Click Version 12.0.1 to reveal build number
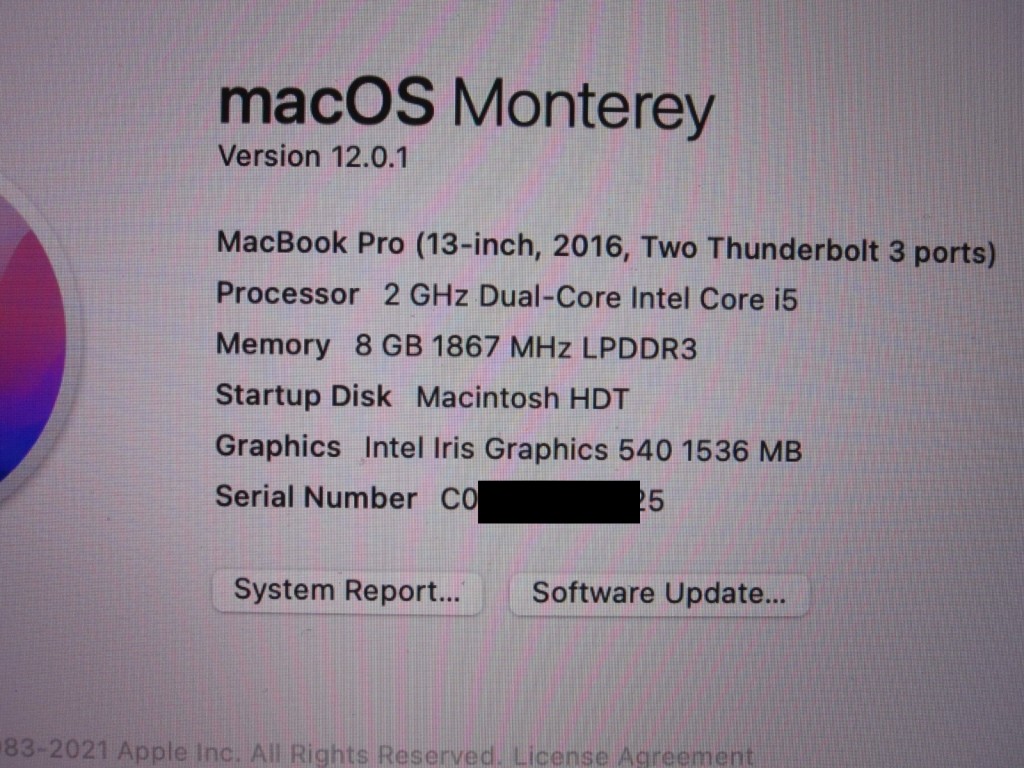The width and height of the screenshot is (1024, 768). click(313, 157)
